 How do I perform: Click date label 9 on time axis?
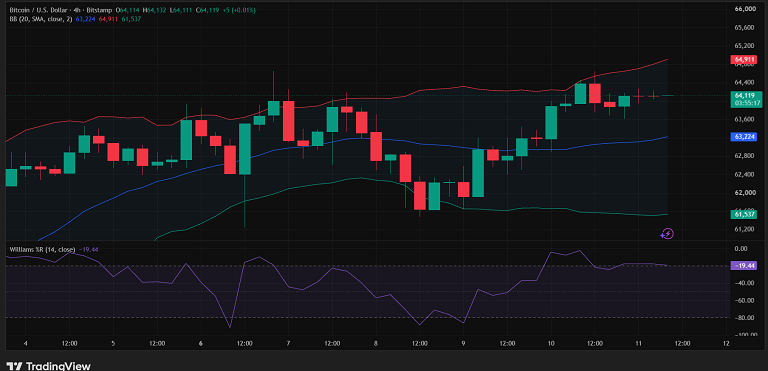(463, 343)
